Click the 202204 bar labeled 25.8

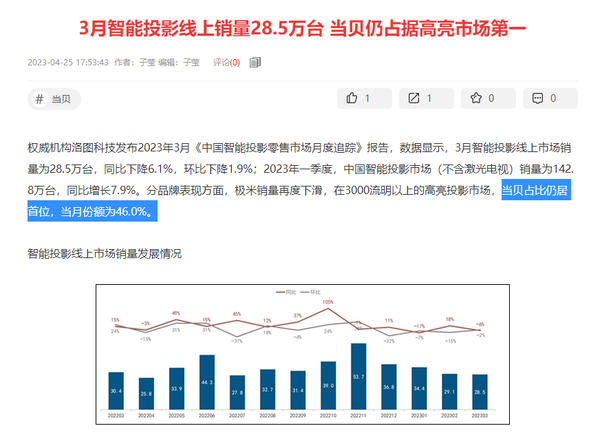click(x=146, y=394)
